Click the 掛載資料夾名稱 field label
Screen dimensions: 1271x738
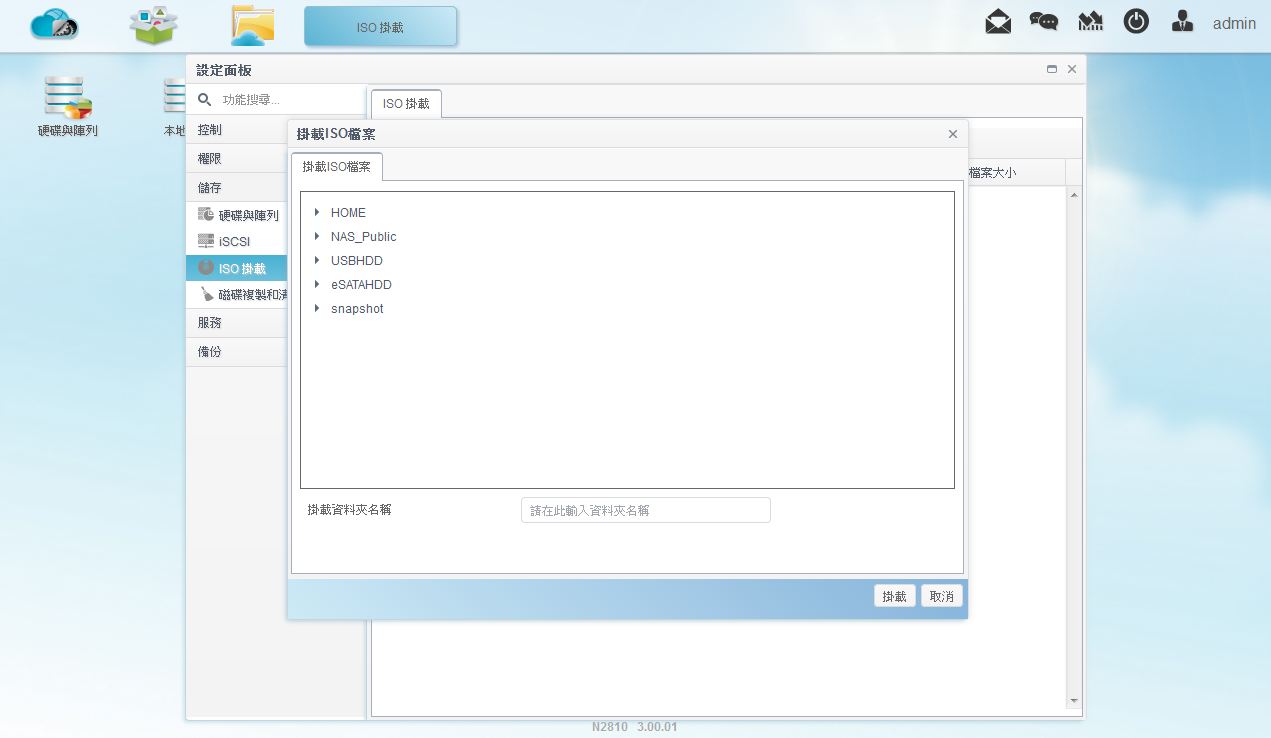(x=349, y=510)
